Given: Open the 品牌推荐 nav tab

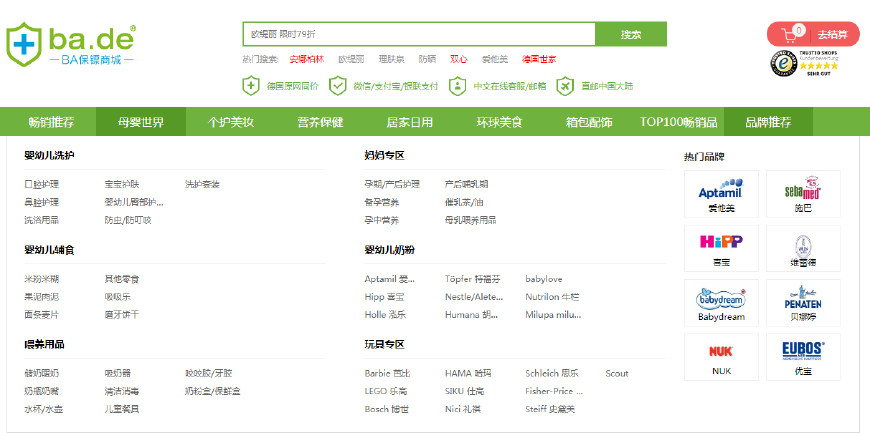Looking at the screenshot, I should [768, 122].
